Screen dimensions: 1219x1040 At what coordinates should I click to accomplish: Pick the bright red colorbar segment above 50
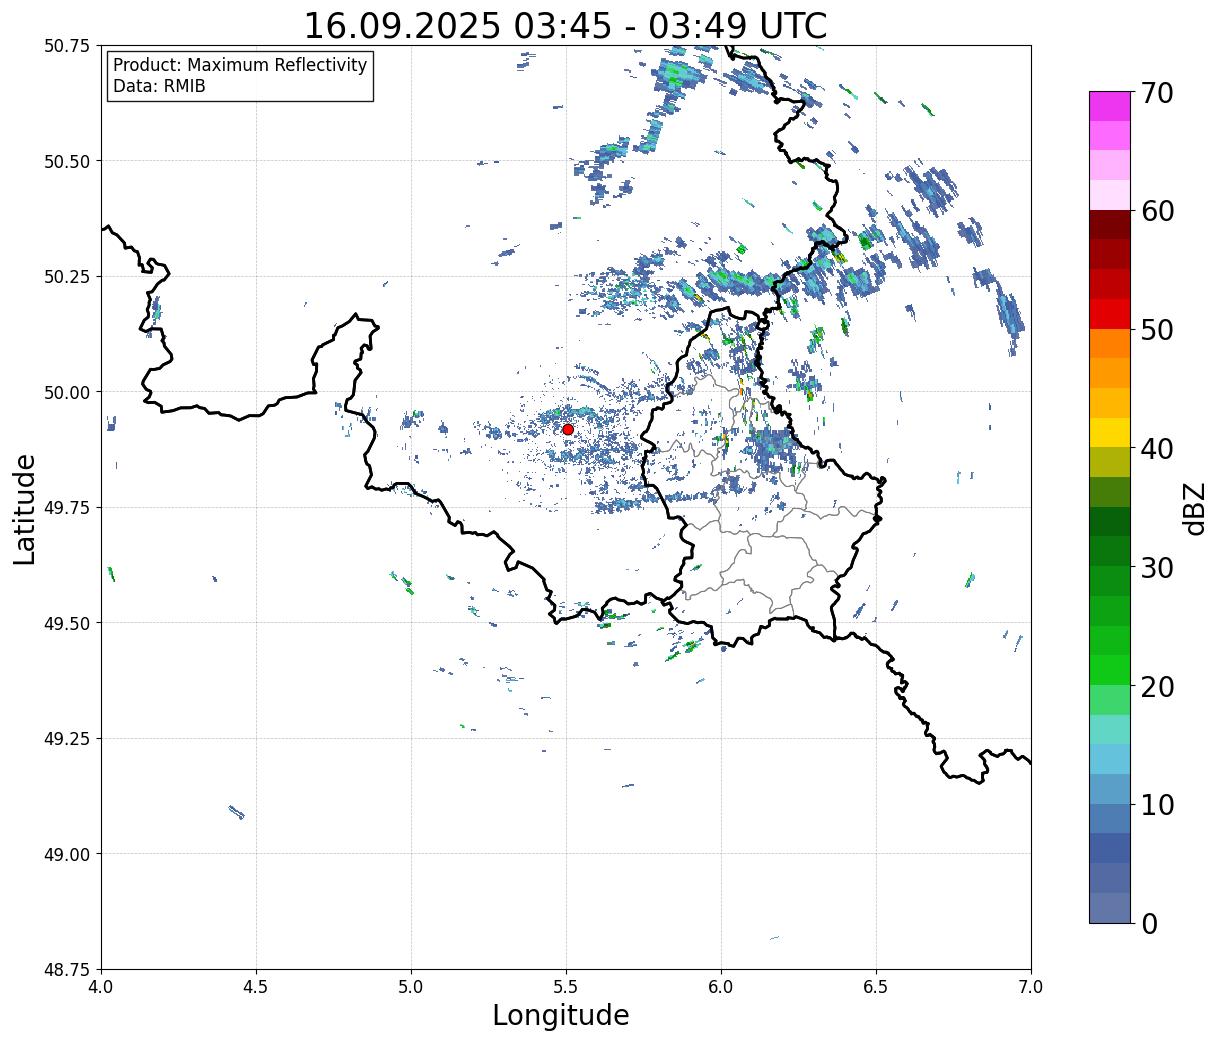[x=1110, y=314]
